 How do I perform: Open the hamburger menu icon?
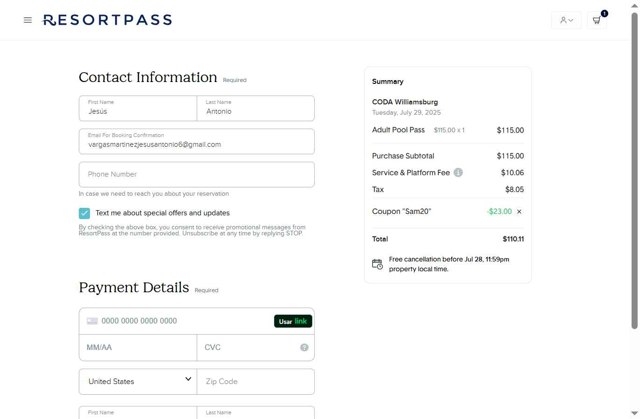click(x=28, y=20)
